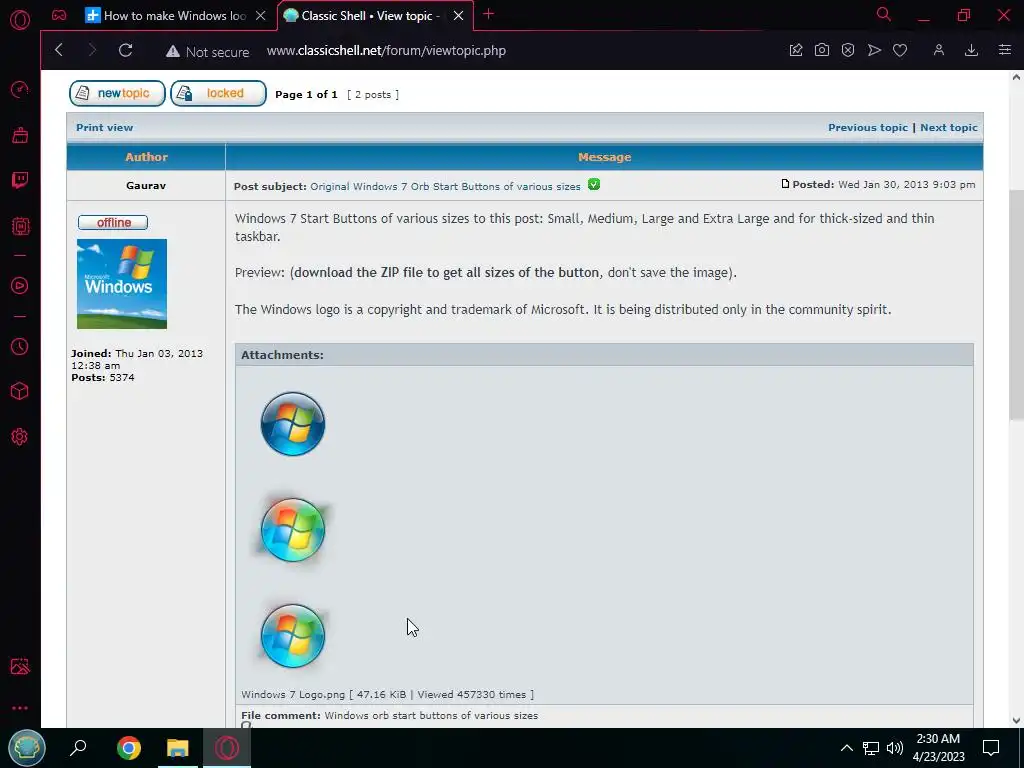The width and height of the screenshot is (1024, 768).
Task: Open GX Corner gamepad icon in the tab bar
Action: 59,15
